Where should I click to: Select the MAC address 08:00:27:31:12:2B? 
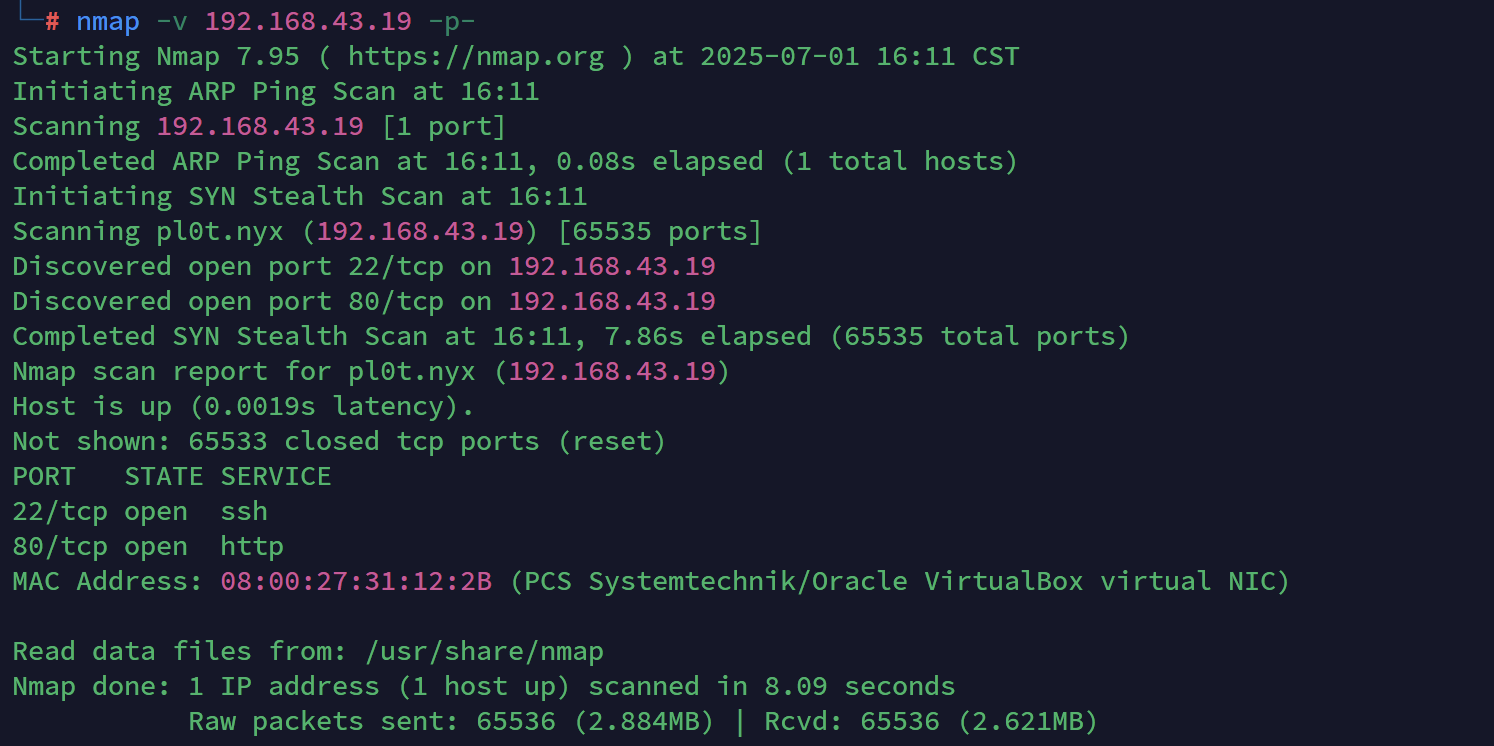(x=356, y=581)
